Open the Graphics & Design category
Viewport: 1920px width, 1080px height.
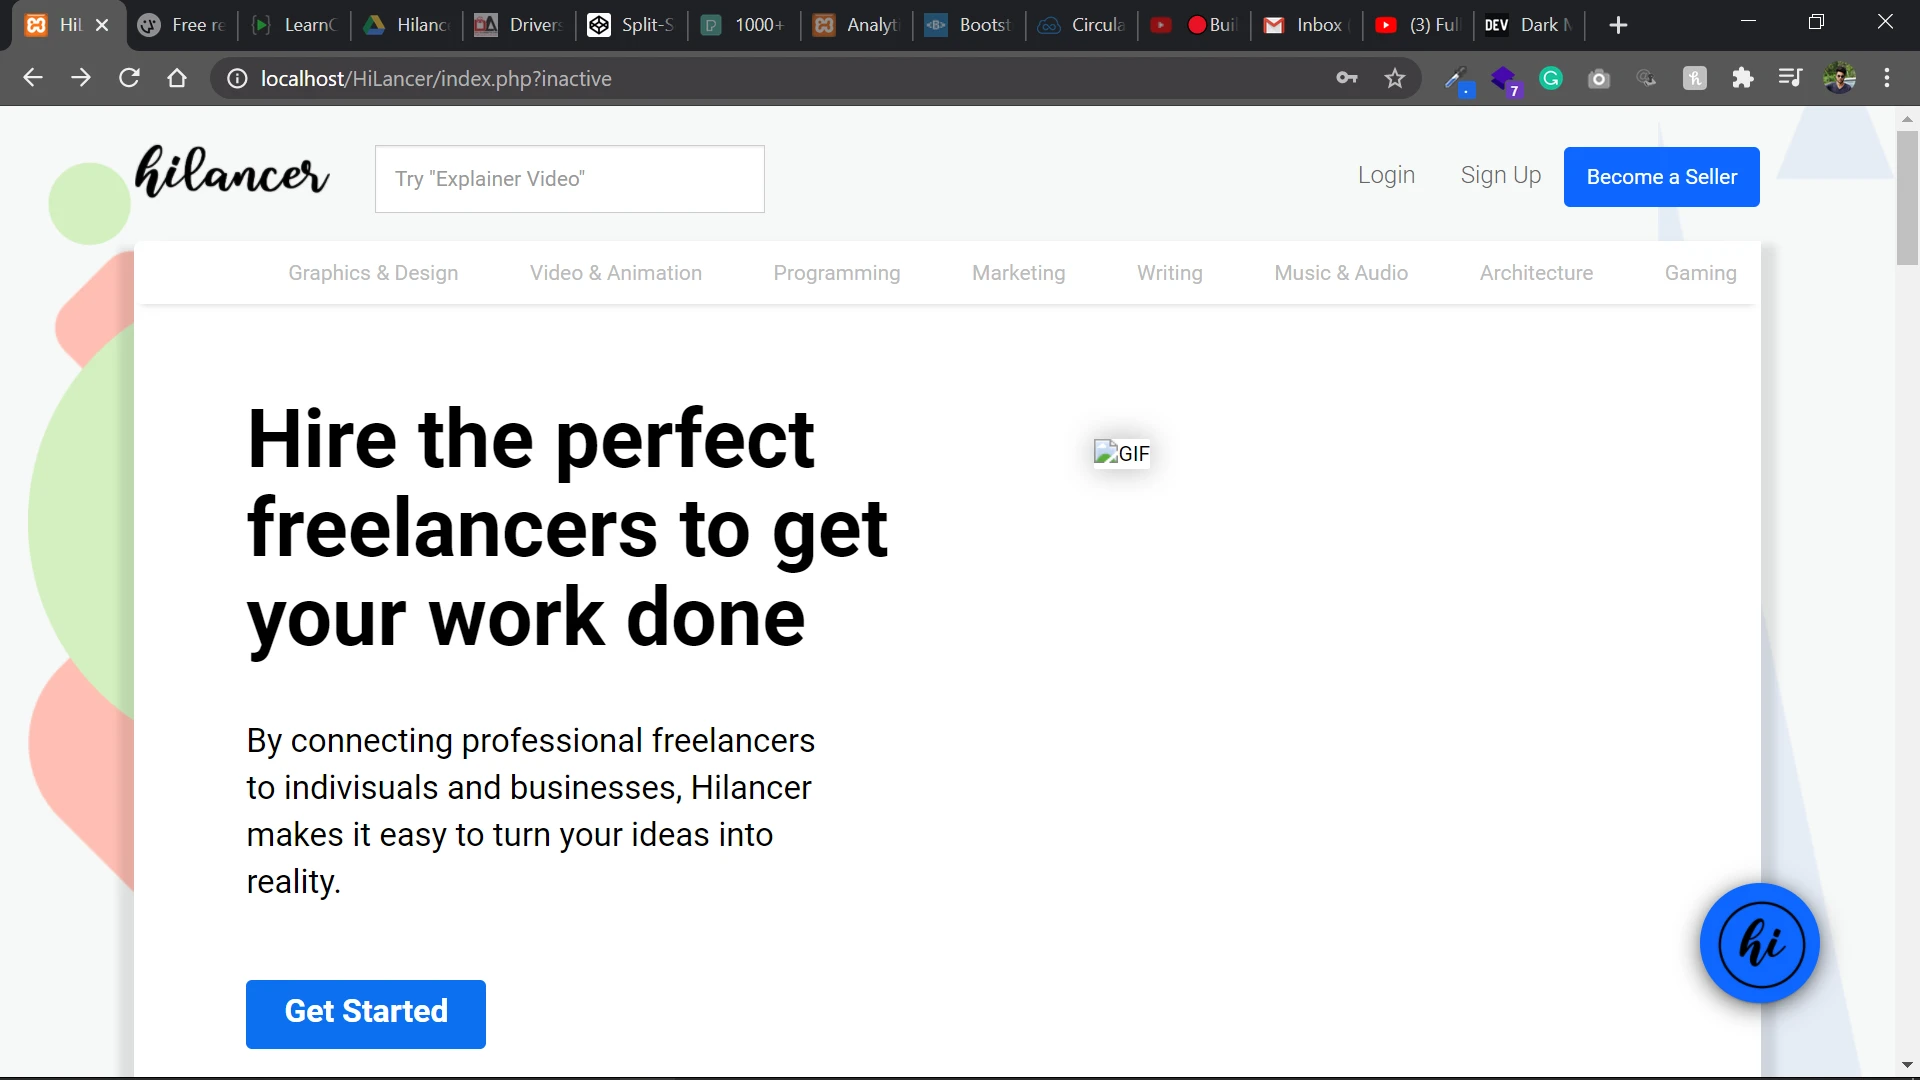click(x=373, y=273)
